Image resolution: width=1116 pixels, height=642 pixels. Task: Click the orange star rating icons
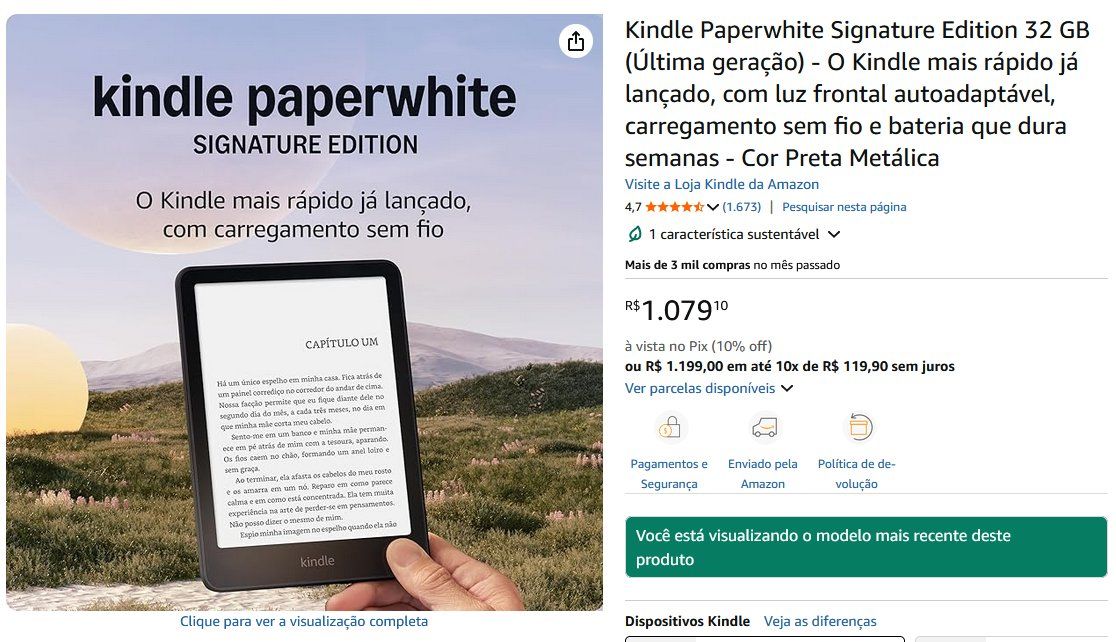point(674,207)
